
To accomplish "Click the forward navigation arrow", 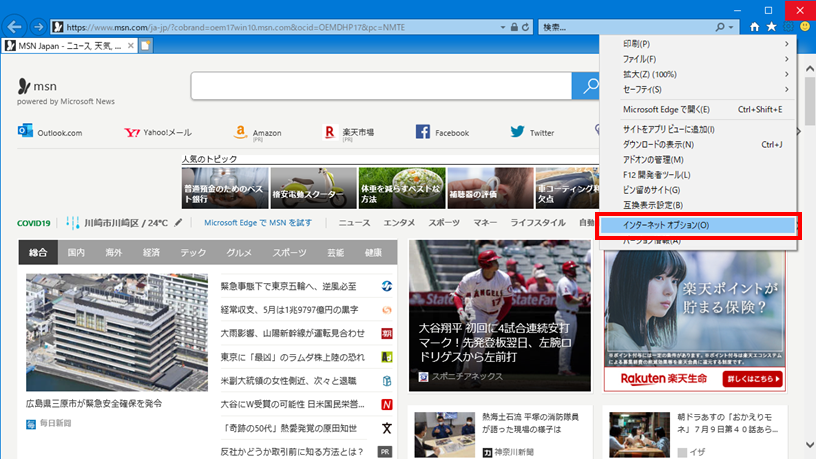I will pyautogui.click(x=39, y=27).
